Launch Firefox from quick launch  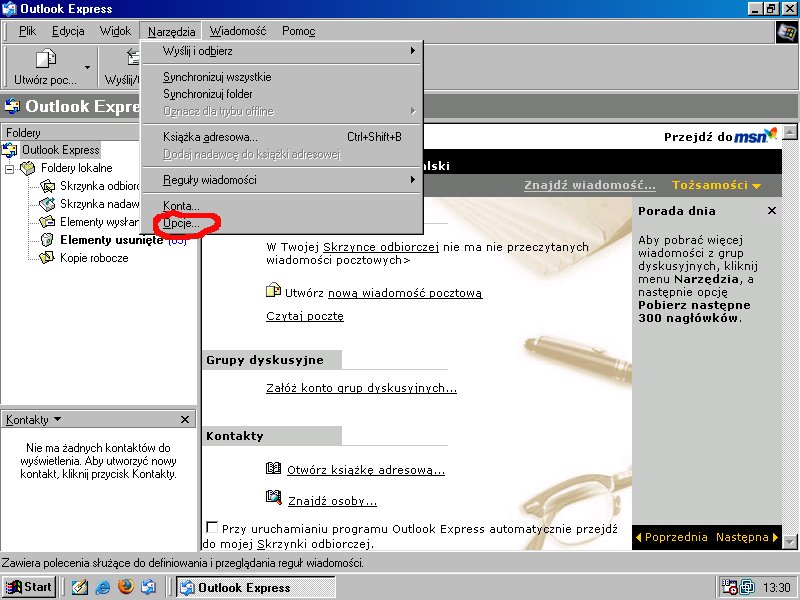126,587
